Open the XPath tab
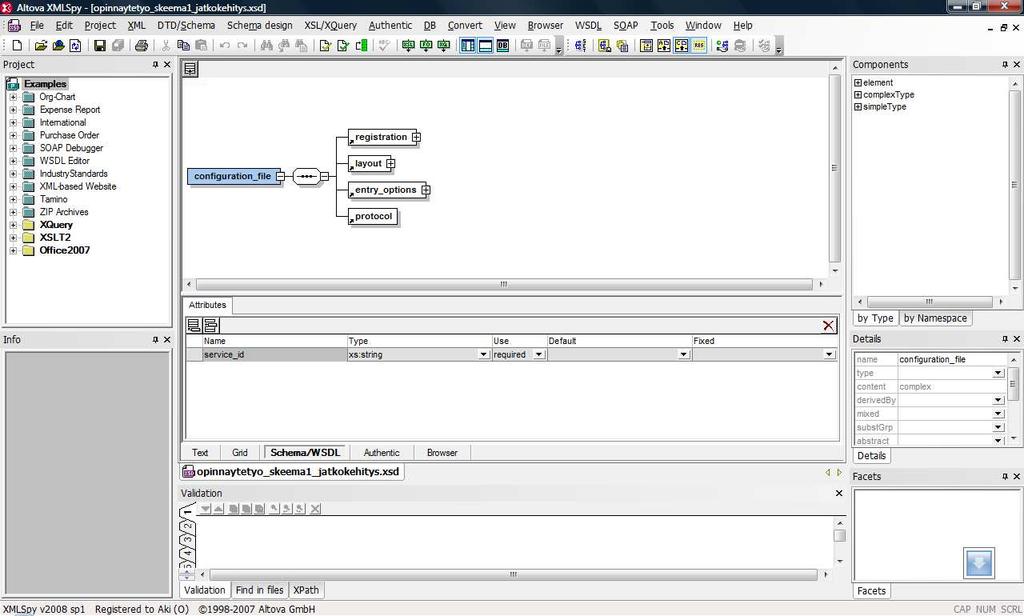Screen dimensions: 1024x616 [x=306, y=590]
